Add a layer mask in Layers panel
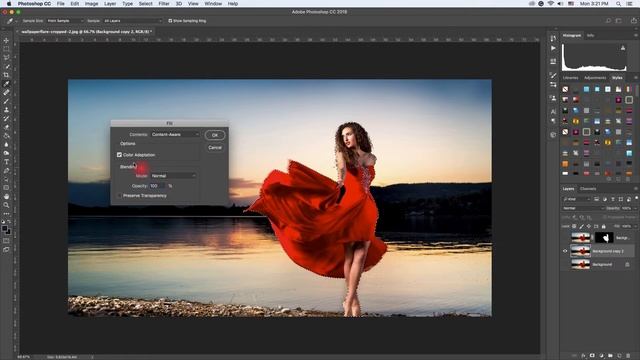This screenshot has width=640, height=360. pos(592,356)
